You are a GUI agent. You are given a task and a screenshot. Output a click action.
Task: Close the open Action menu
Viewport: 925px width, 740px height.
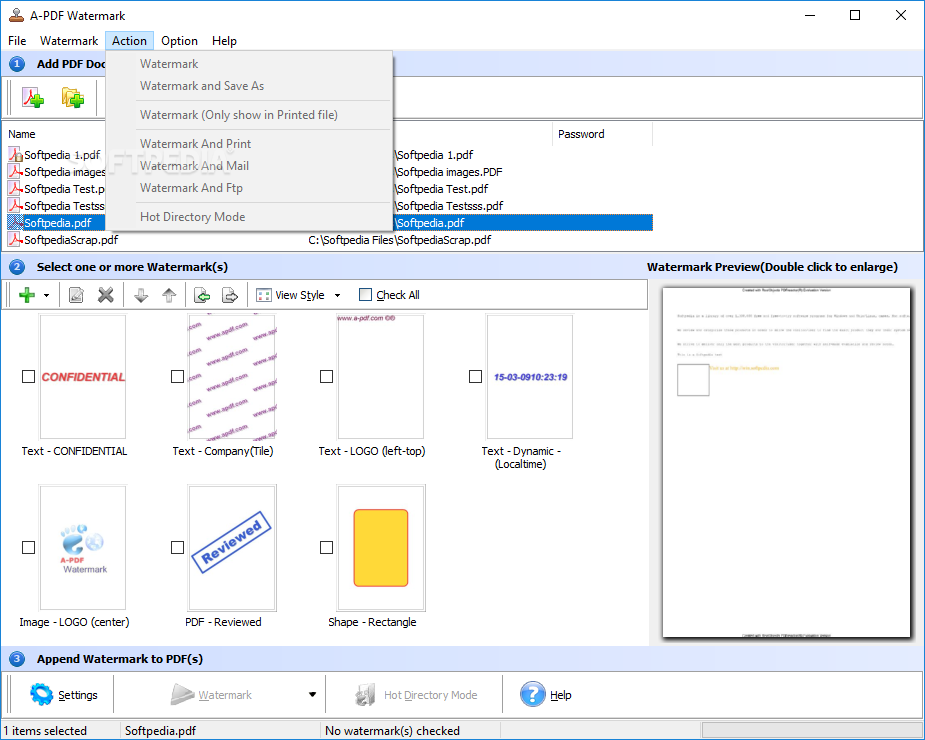(x=129, y=41)
